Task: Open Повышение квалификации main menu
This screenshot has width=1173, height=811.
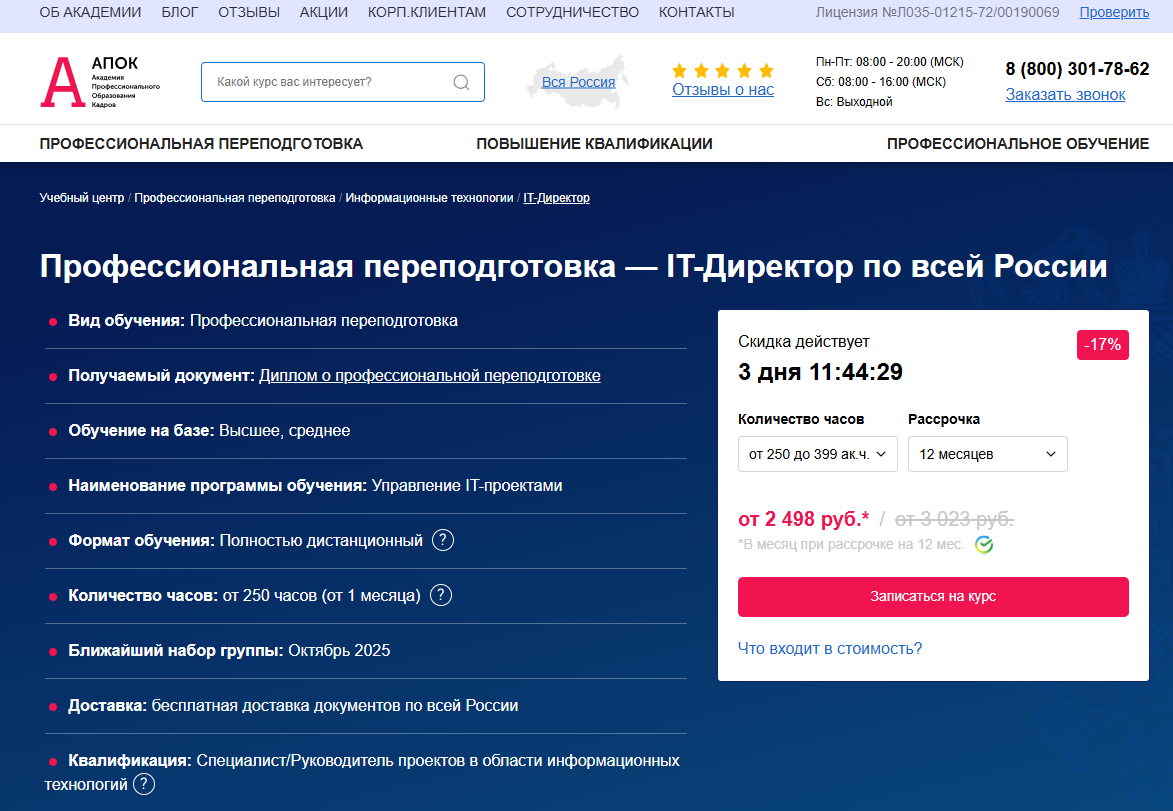Action: pos(594,144)
